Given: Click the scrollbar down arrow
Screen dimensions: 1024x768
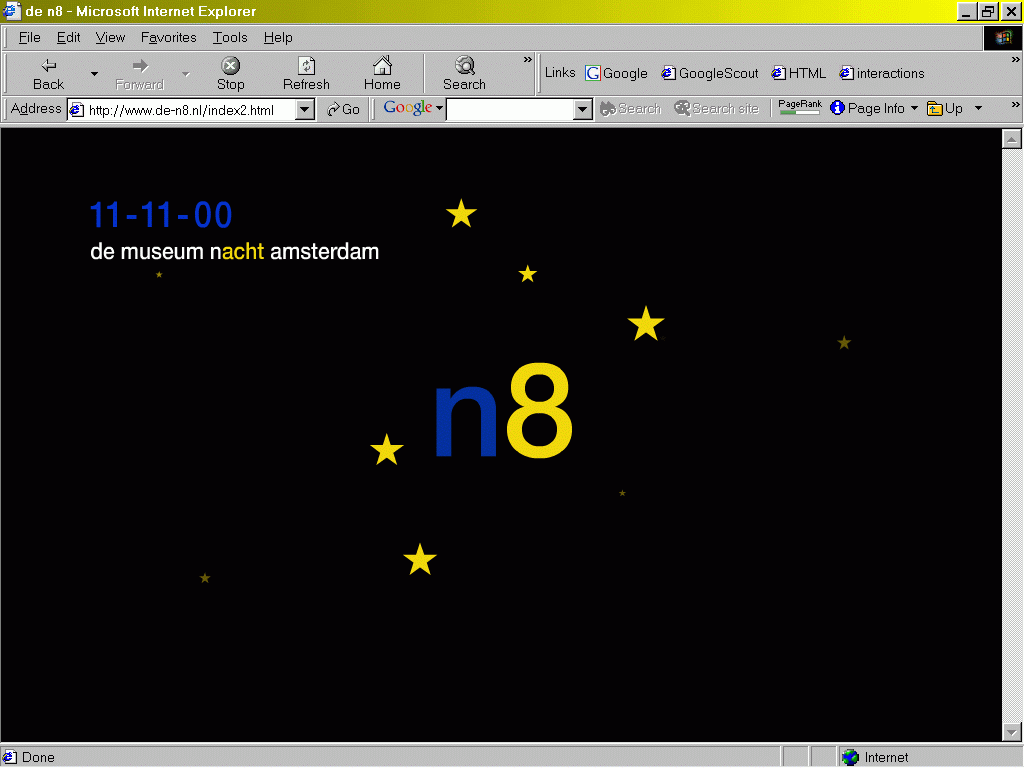Looking at the screenshot, I should [x=1011, y=732].
